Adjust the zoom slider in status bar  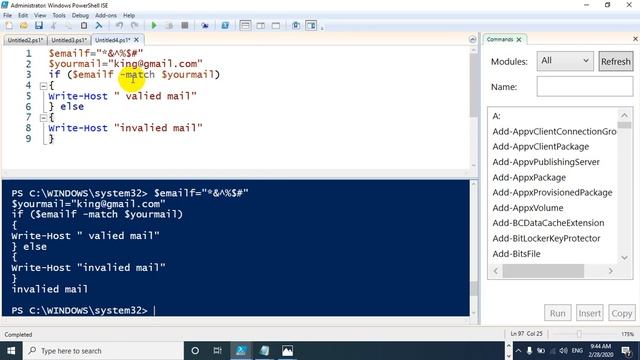coord(579,334)
